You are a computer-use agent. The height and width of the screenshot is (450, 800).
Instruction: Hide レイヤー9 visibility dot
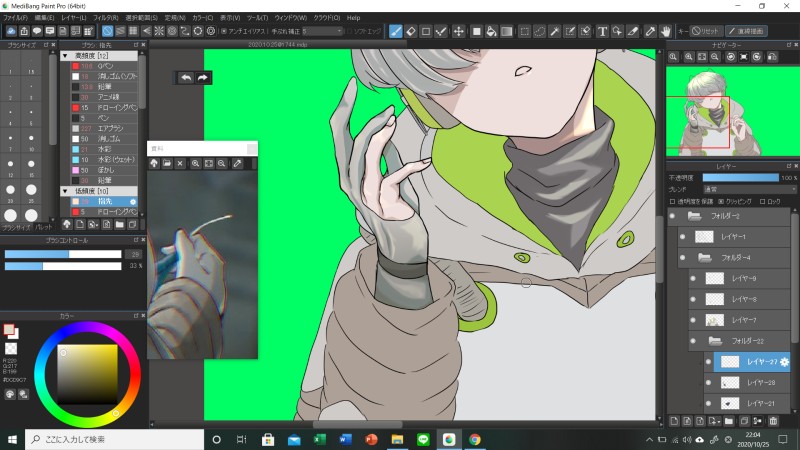[693, 279]
